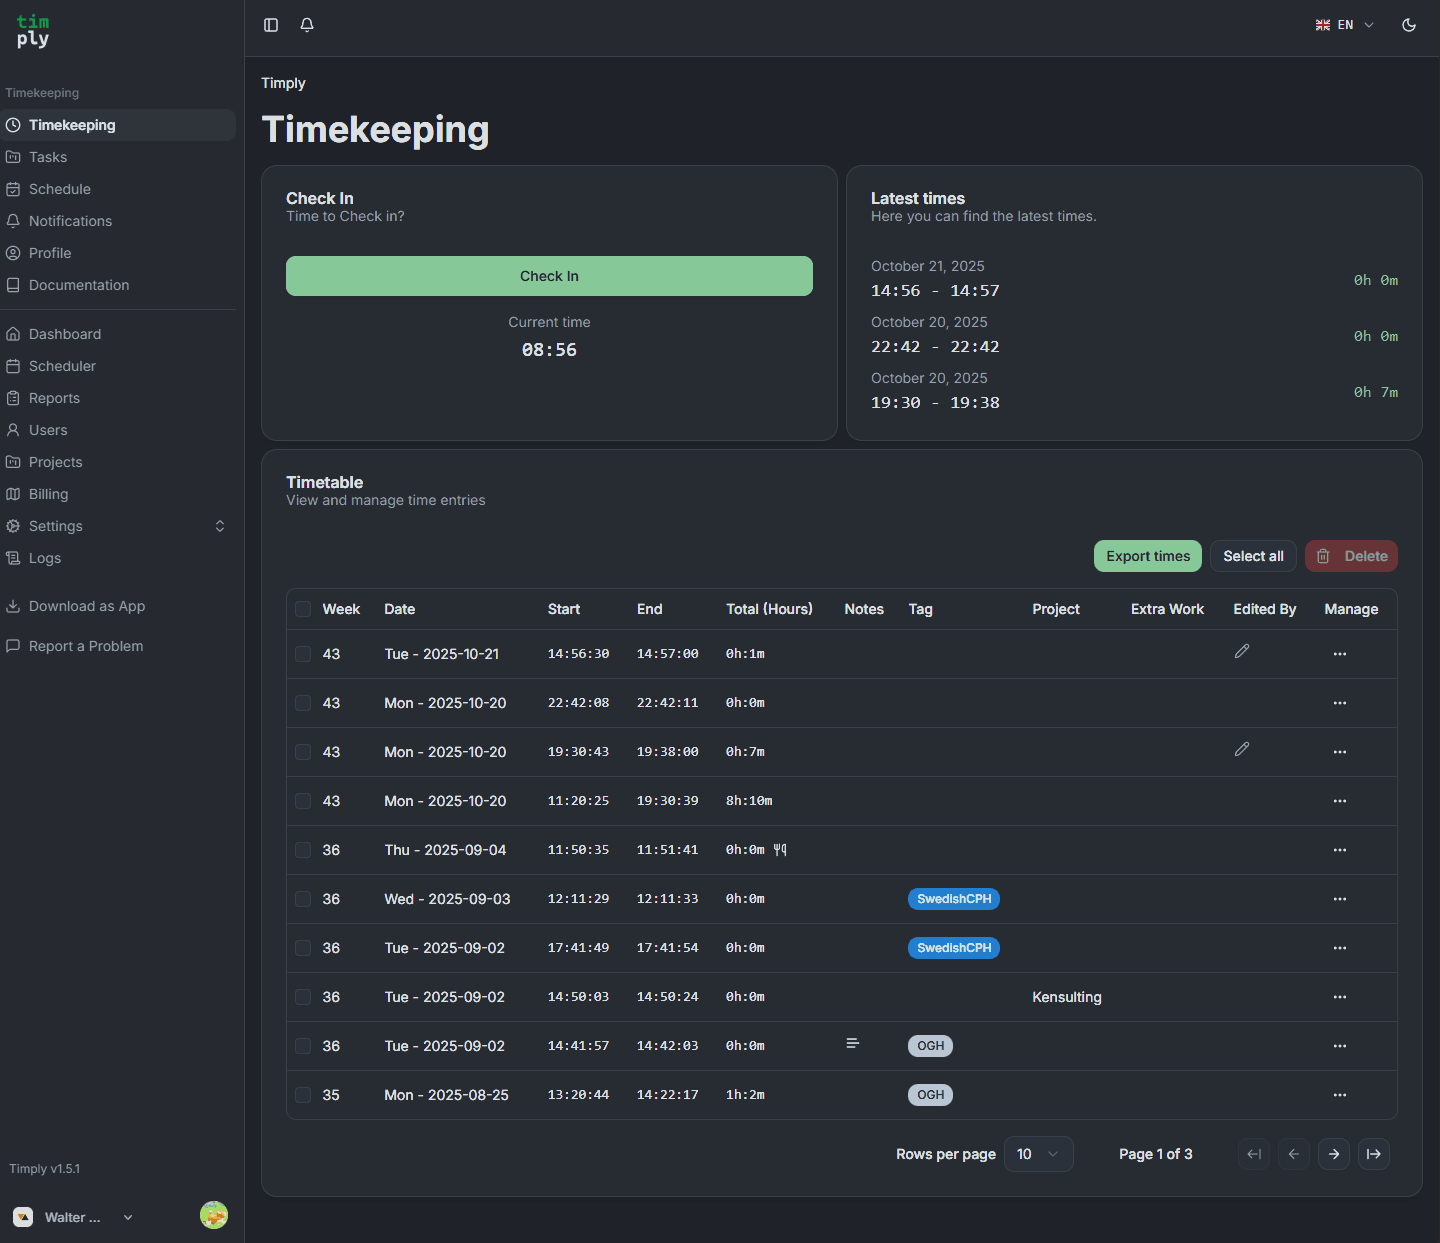Go to the next page arrow
Viewport: 1440px width, 1243px height.
1333,1154
